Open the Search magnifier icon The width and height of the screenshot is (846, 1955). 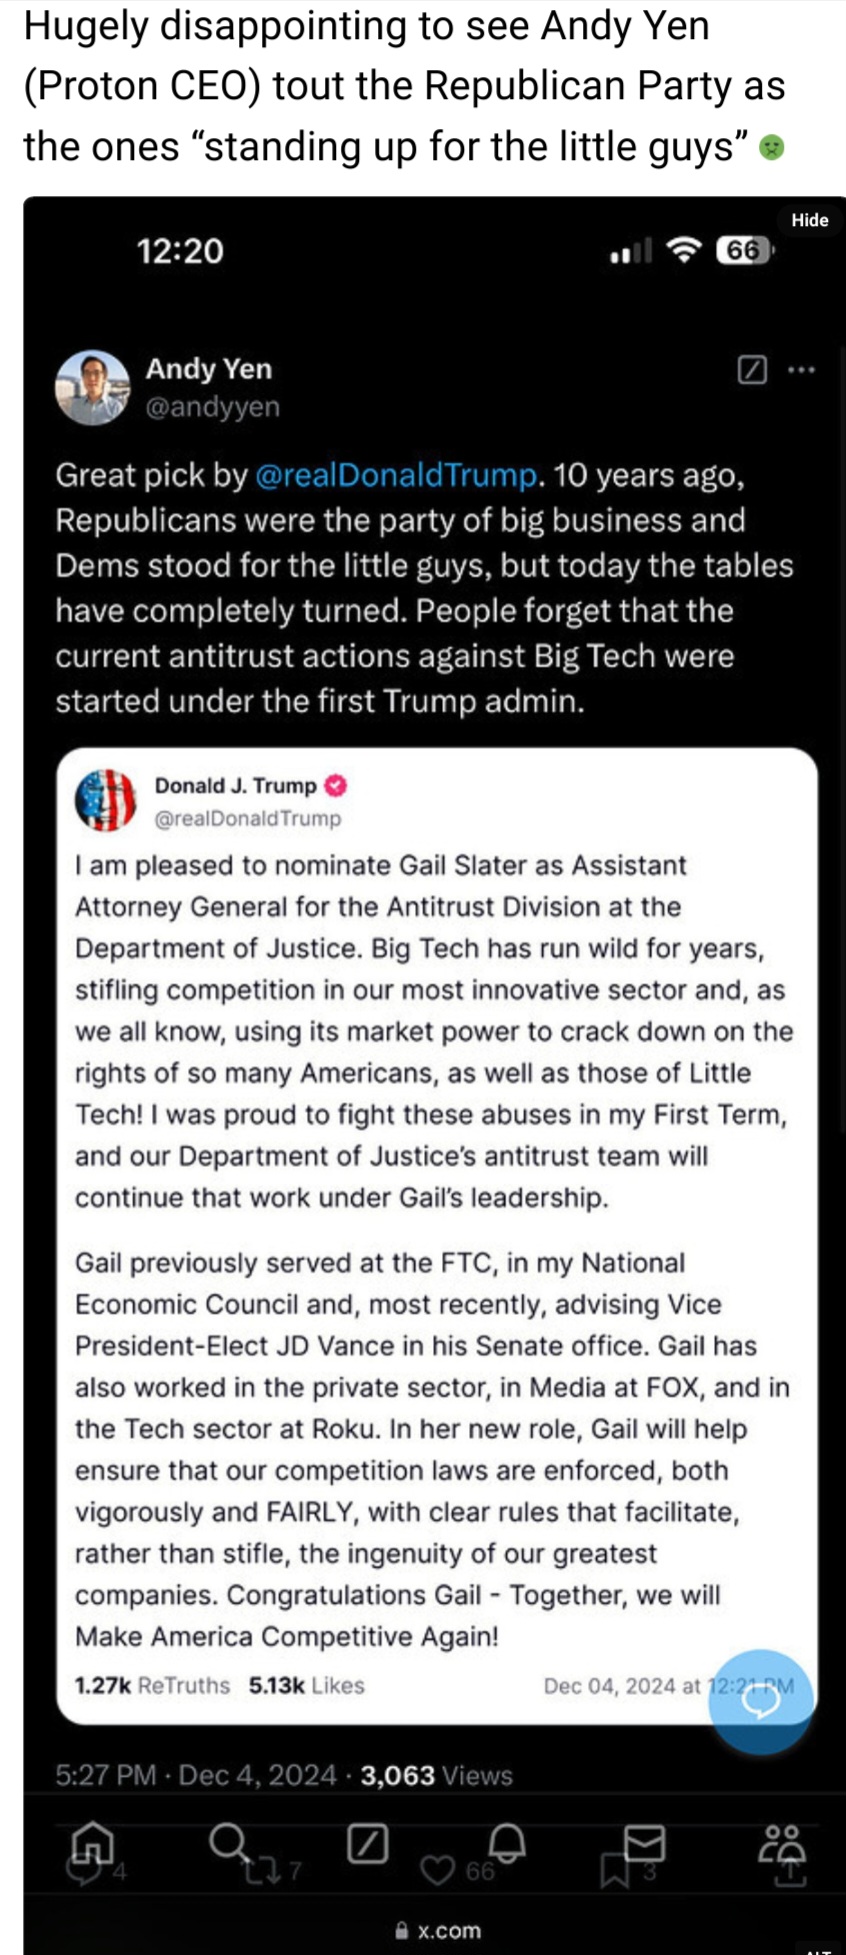[x=229, y=1839]
